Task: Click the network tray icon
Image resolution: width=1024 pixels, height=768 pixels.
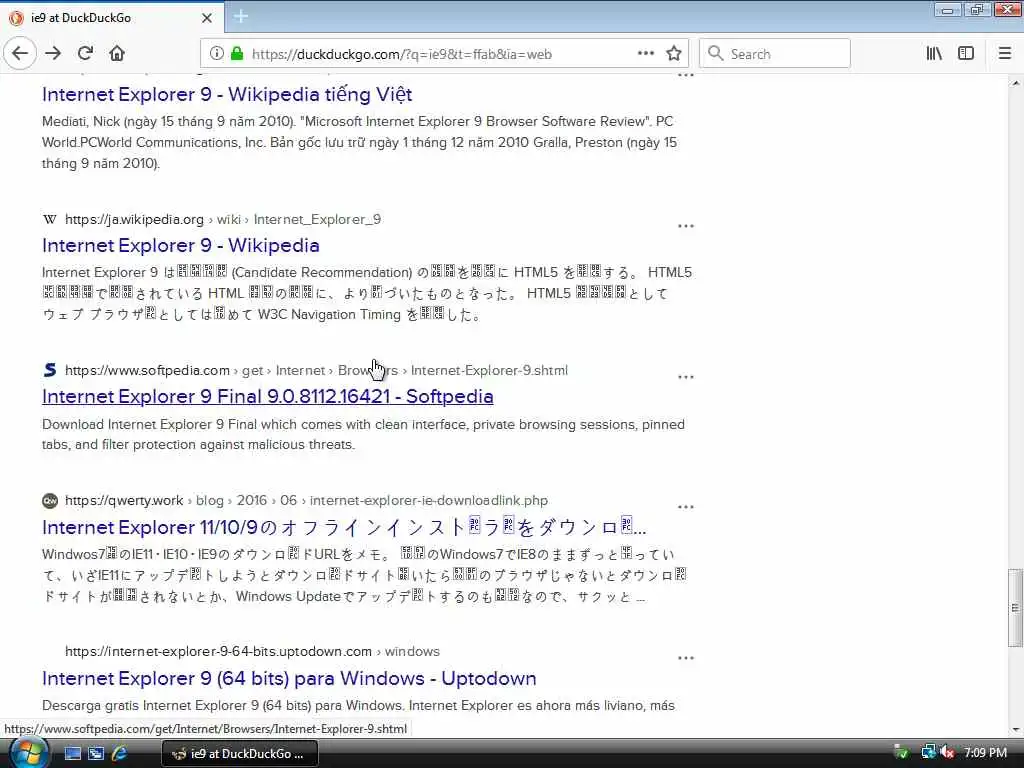Action: pos(927,752)
